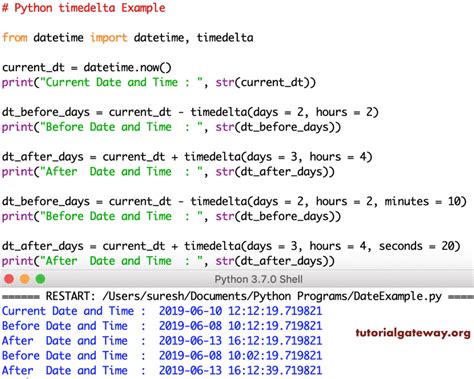Click output '2019-06-10 12:12:19.719821'
This screenshot has width=474, height=379.
point(240,311)
